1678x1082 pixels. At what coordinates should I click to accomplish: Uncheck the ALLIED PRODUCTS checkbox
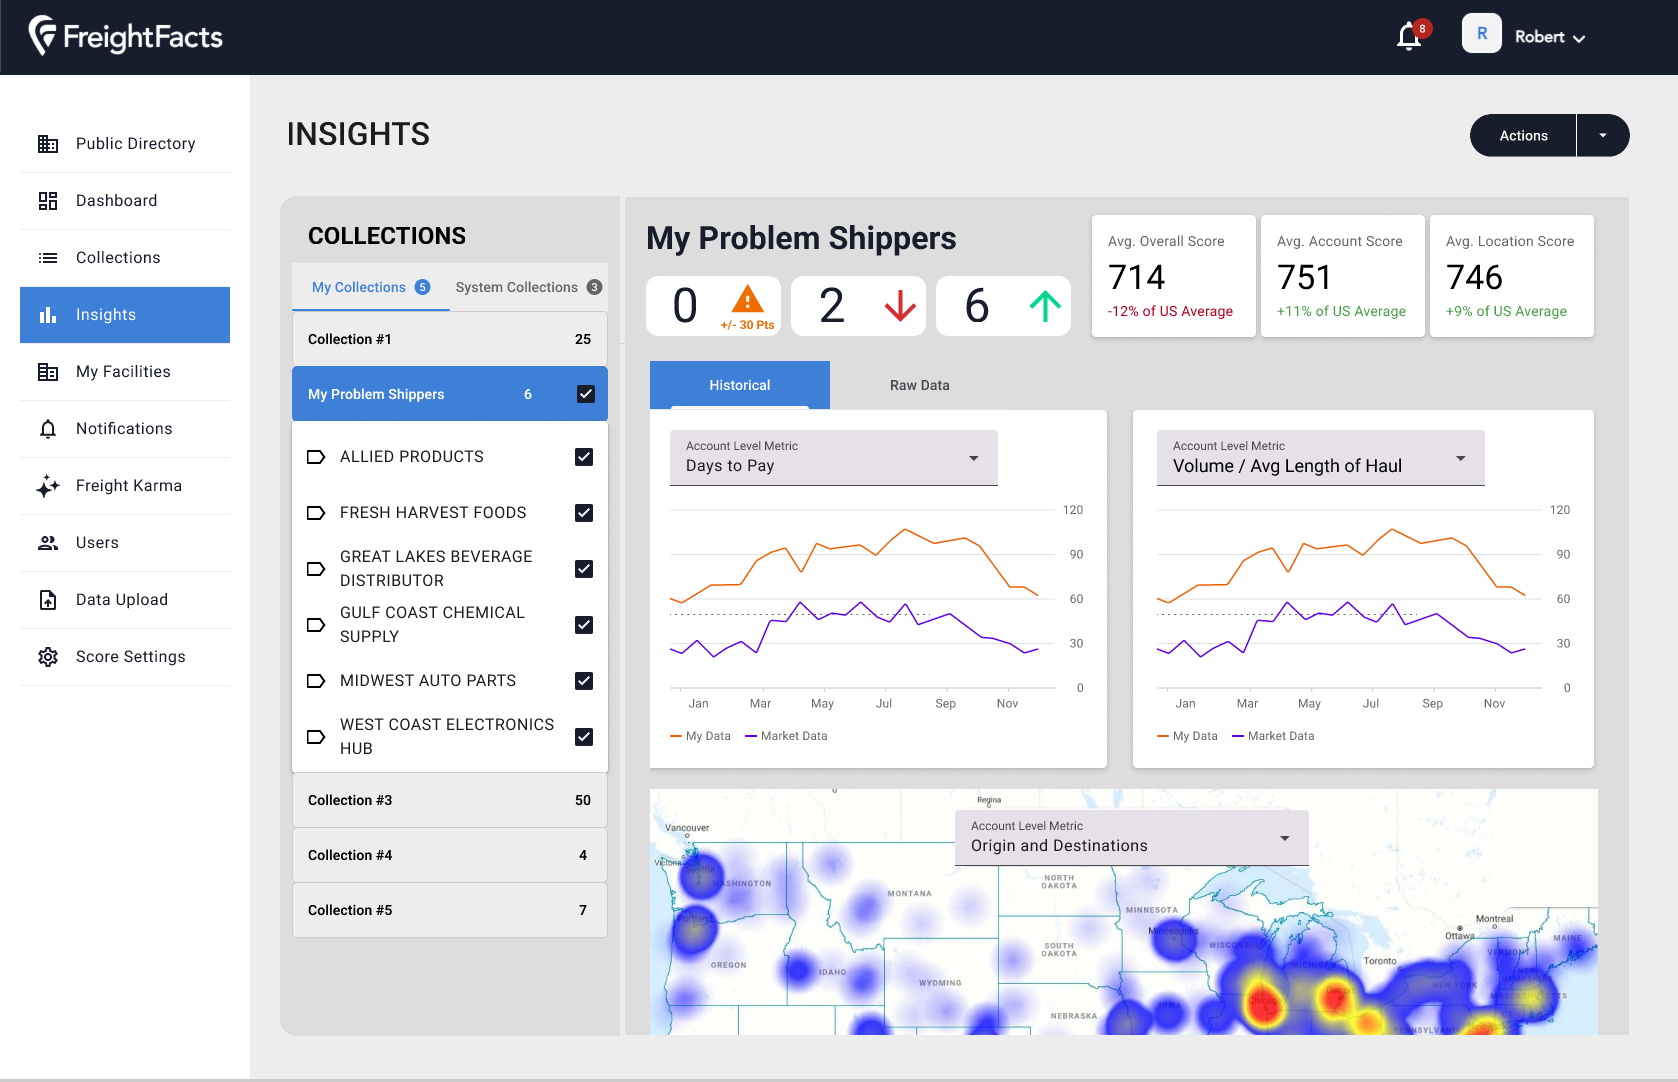(584, 457)
